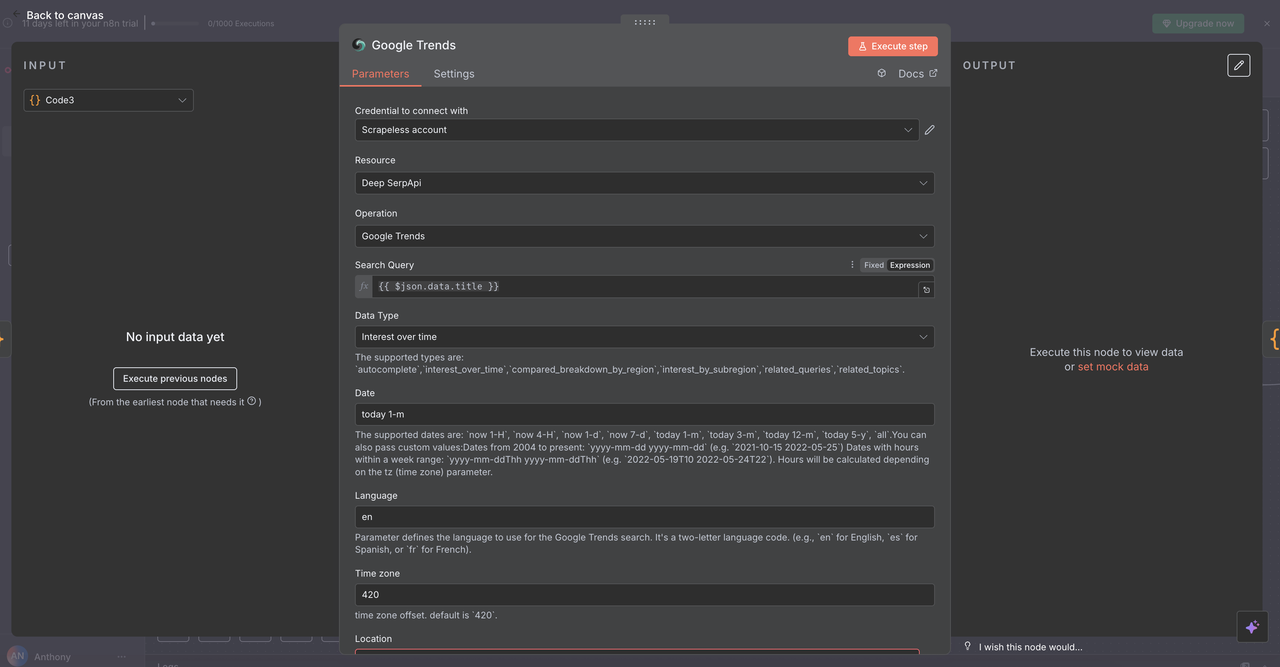Click the fx icon in Search Query
Viewport: 1280px width, 667px height.
tap(364, 287)
